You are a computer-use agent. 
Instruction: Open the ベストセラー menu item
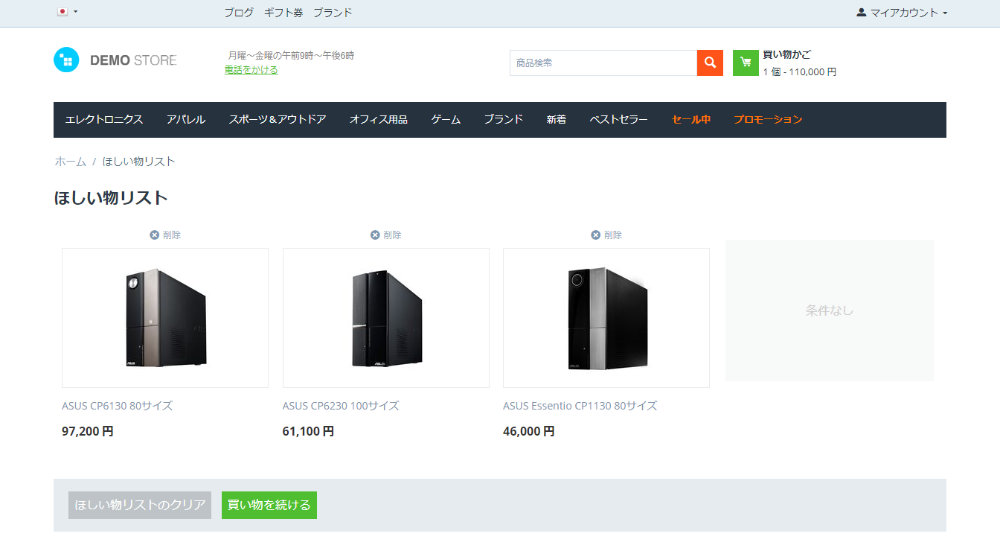tap(619, 119)
